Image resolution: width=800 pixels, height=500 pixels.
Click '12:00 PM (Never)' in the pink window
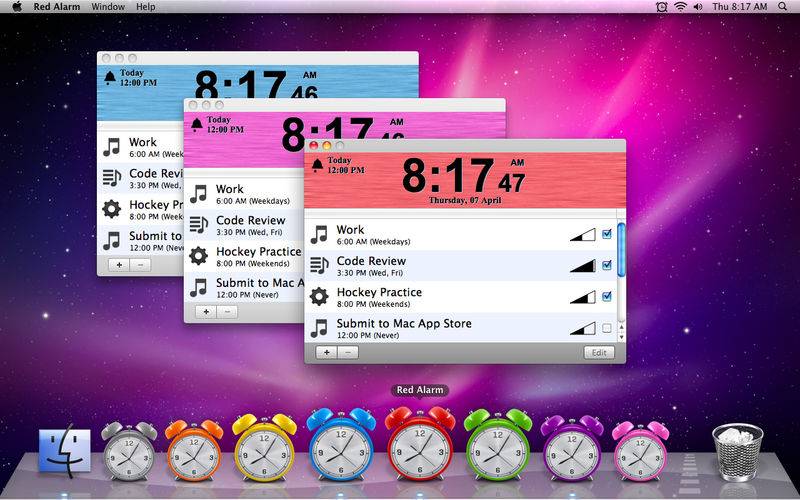coord(247,295)
